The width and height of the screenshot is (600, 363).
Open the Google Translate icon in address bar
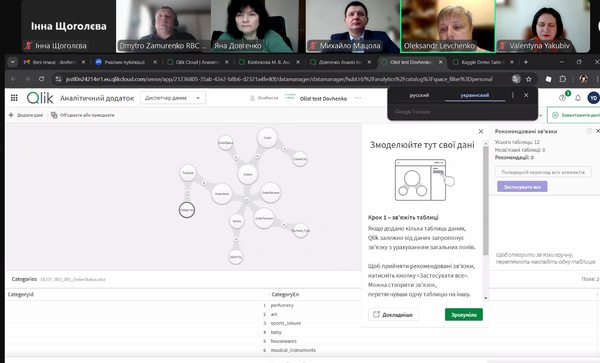coord(516,79)
